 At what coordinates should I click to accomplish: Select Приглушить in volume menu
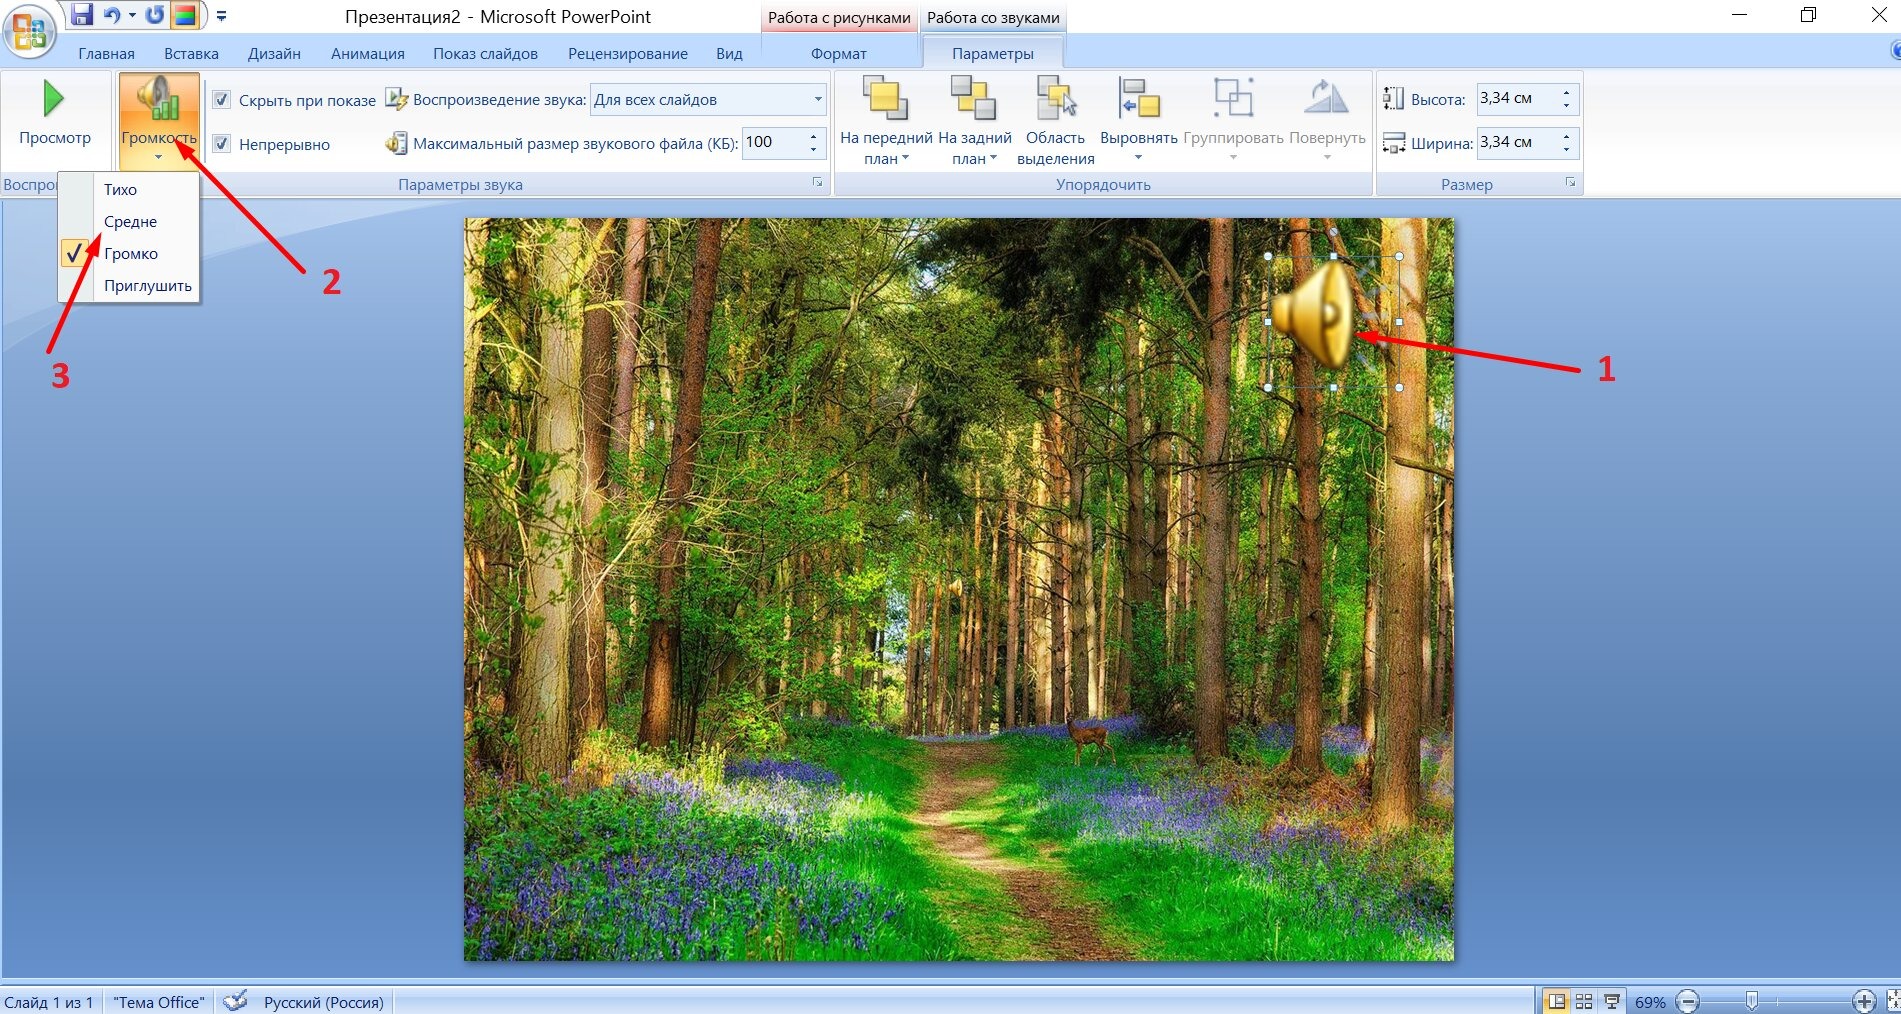coord(147,285)
